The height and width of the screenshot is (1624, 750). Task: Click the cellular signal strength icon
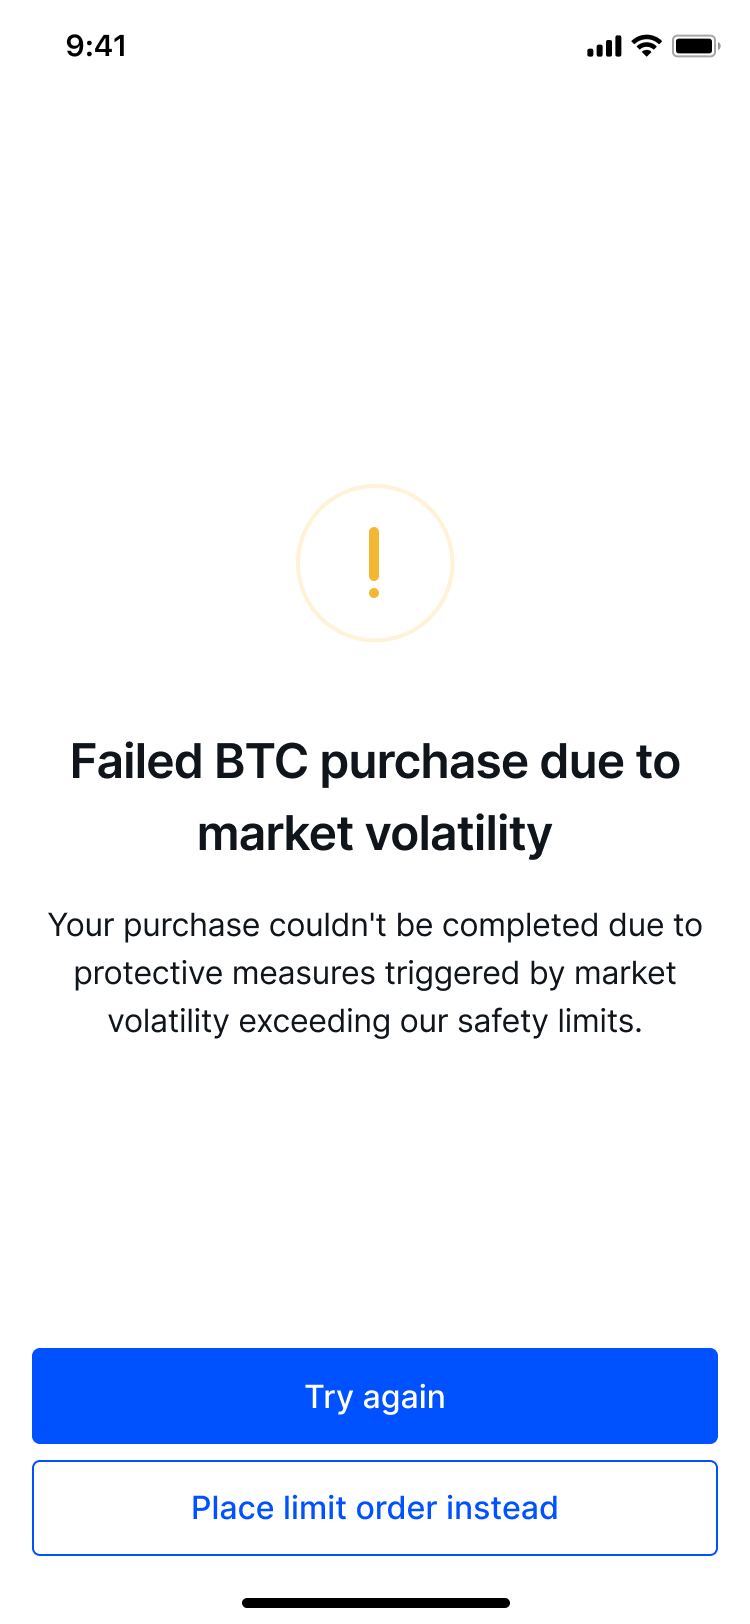click(604, 46)
